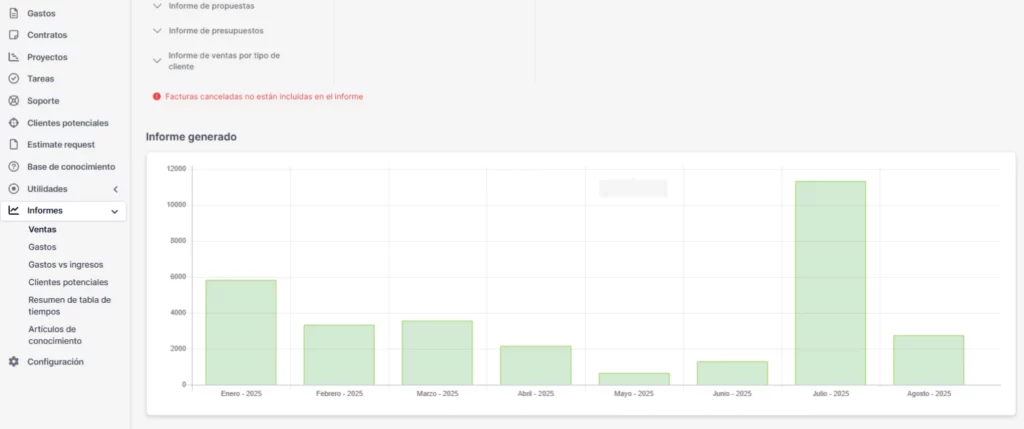Collapse the Informes menu chevron
Screen dimensions: 1024x429
pos(115,211)
